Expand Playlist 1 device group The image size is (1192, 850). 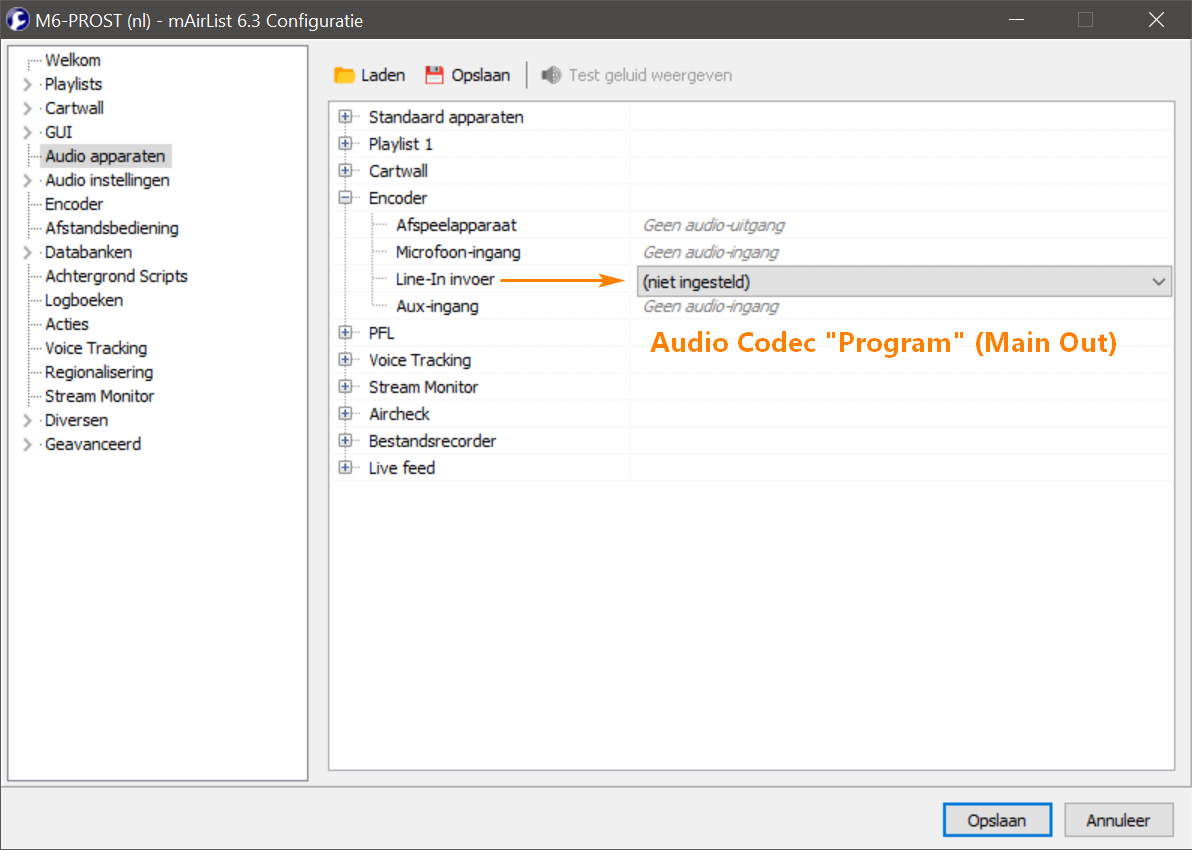(346, 144)
